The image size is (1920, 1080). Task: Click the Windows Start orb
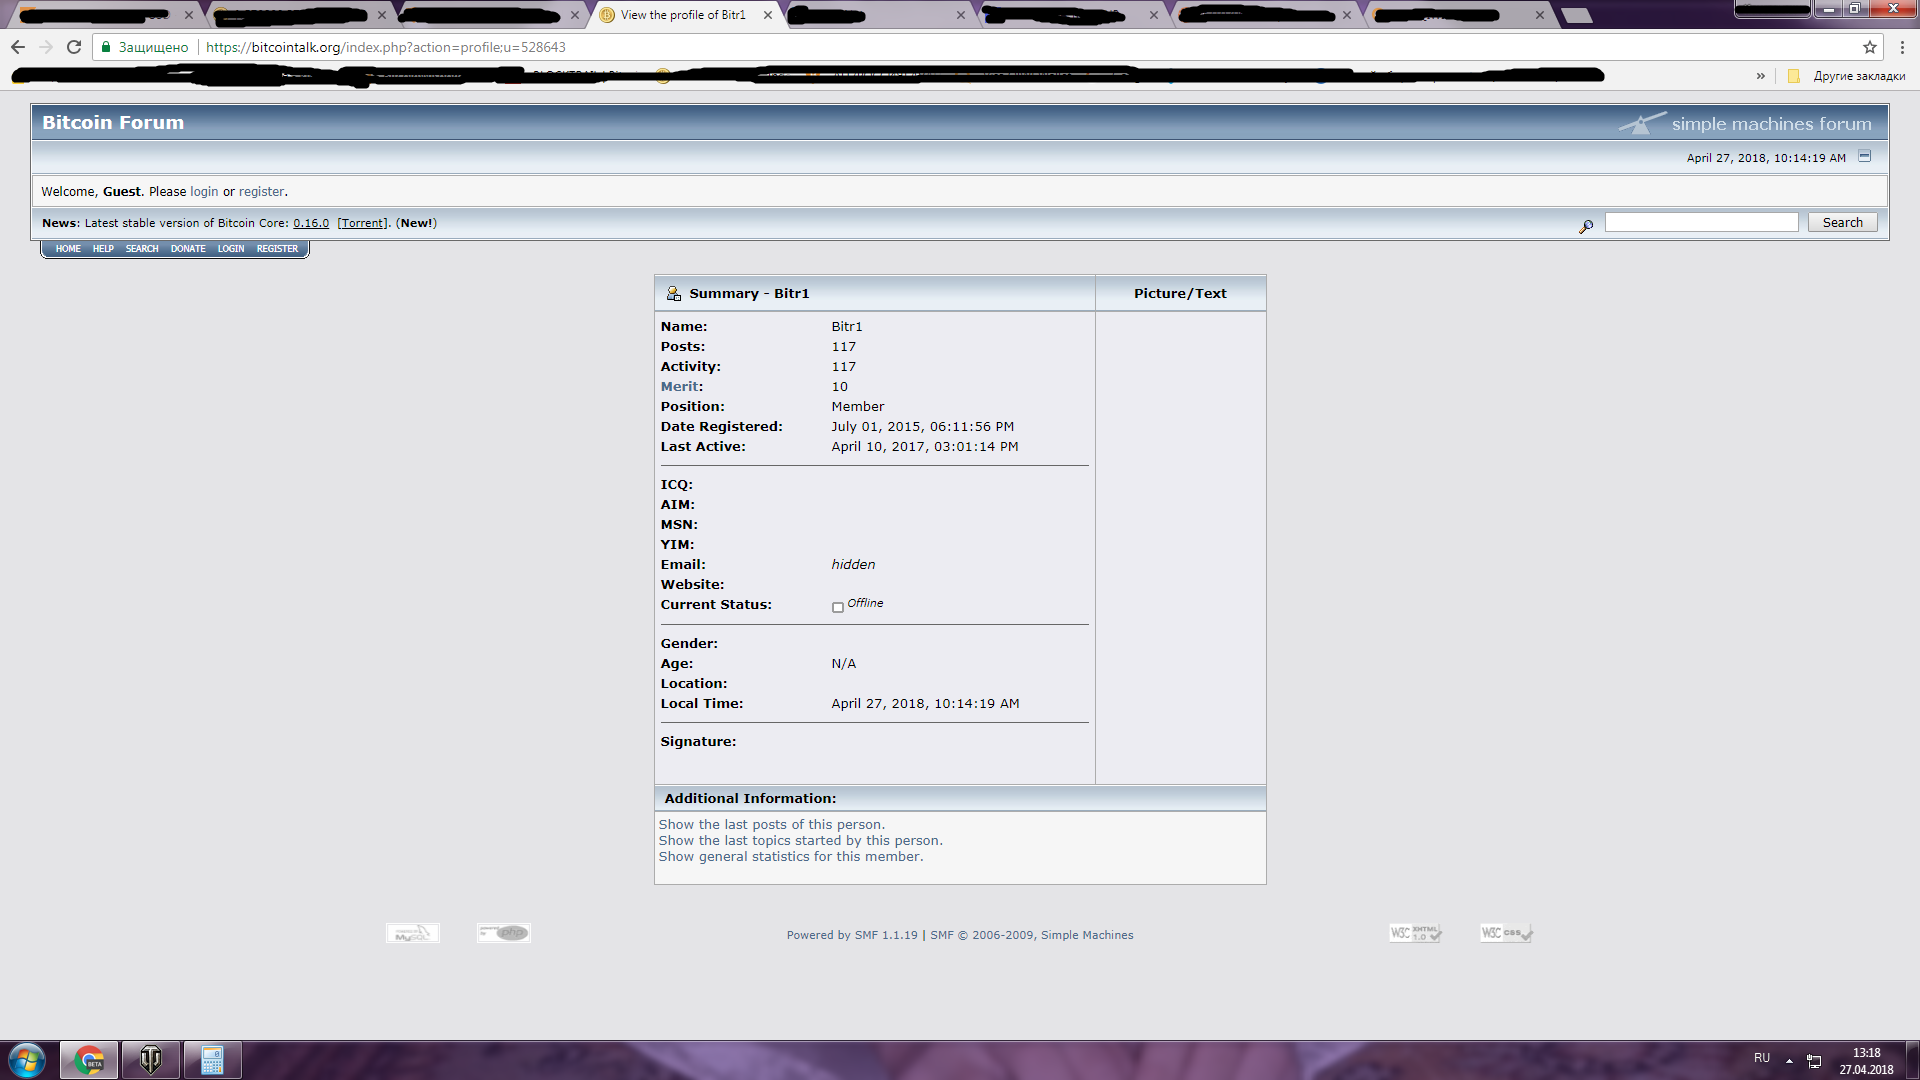(x=27, y=1060)
